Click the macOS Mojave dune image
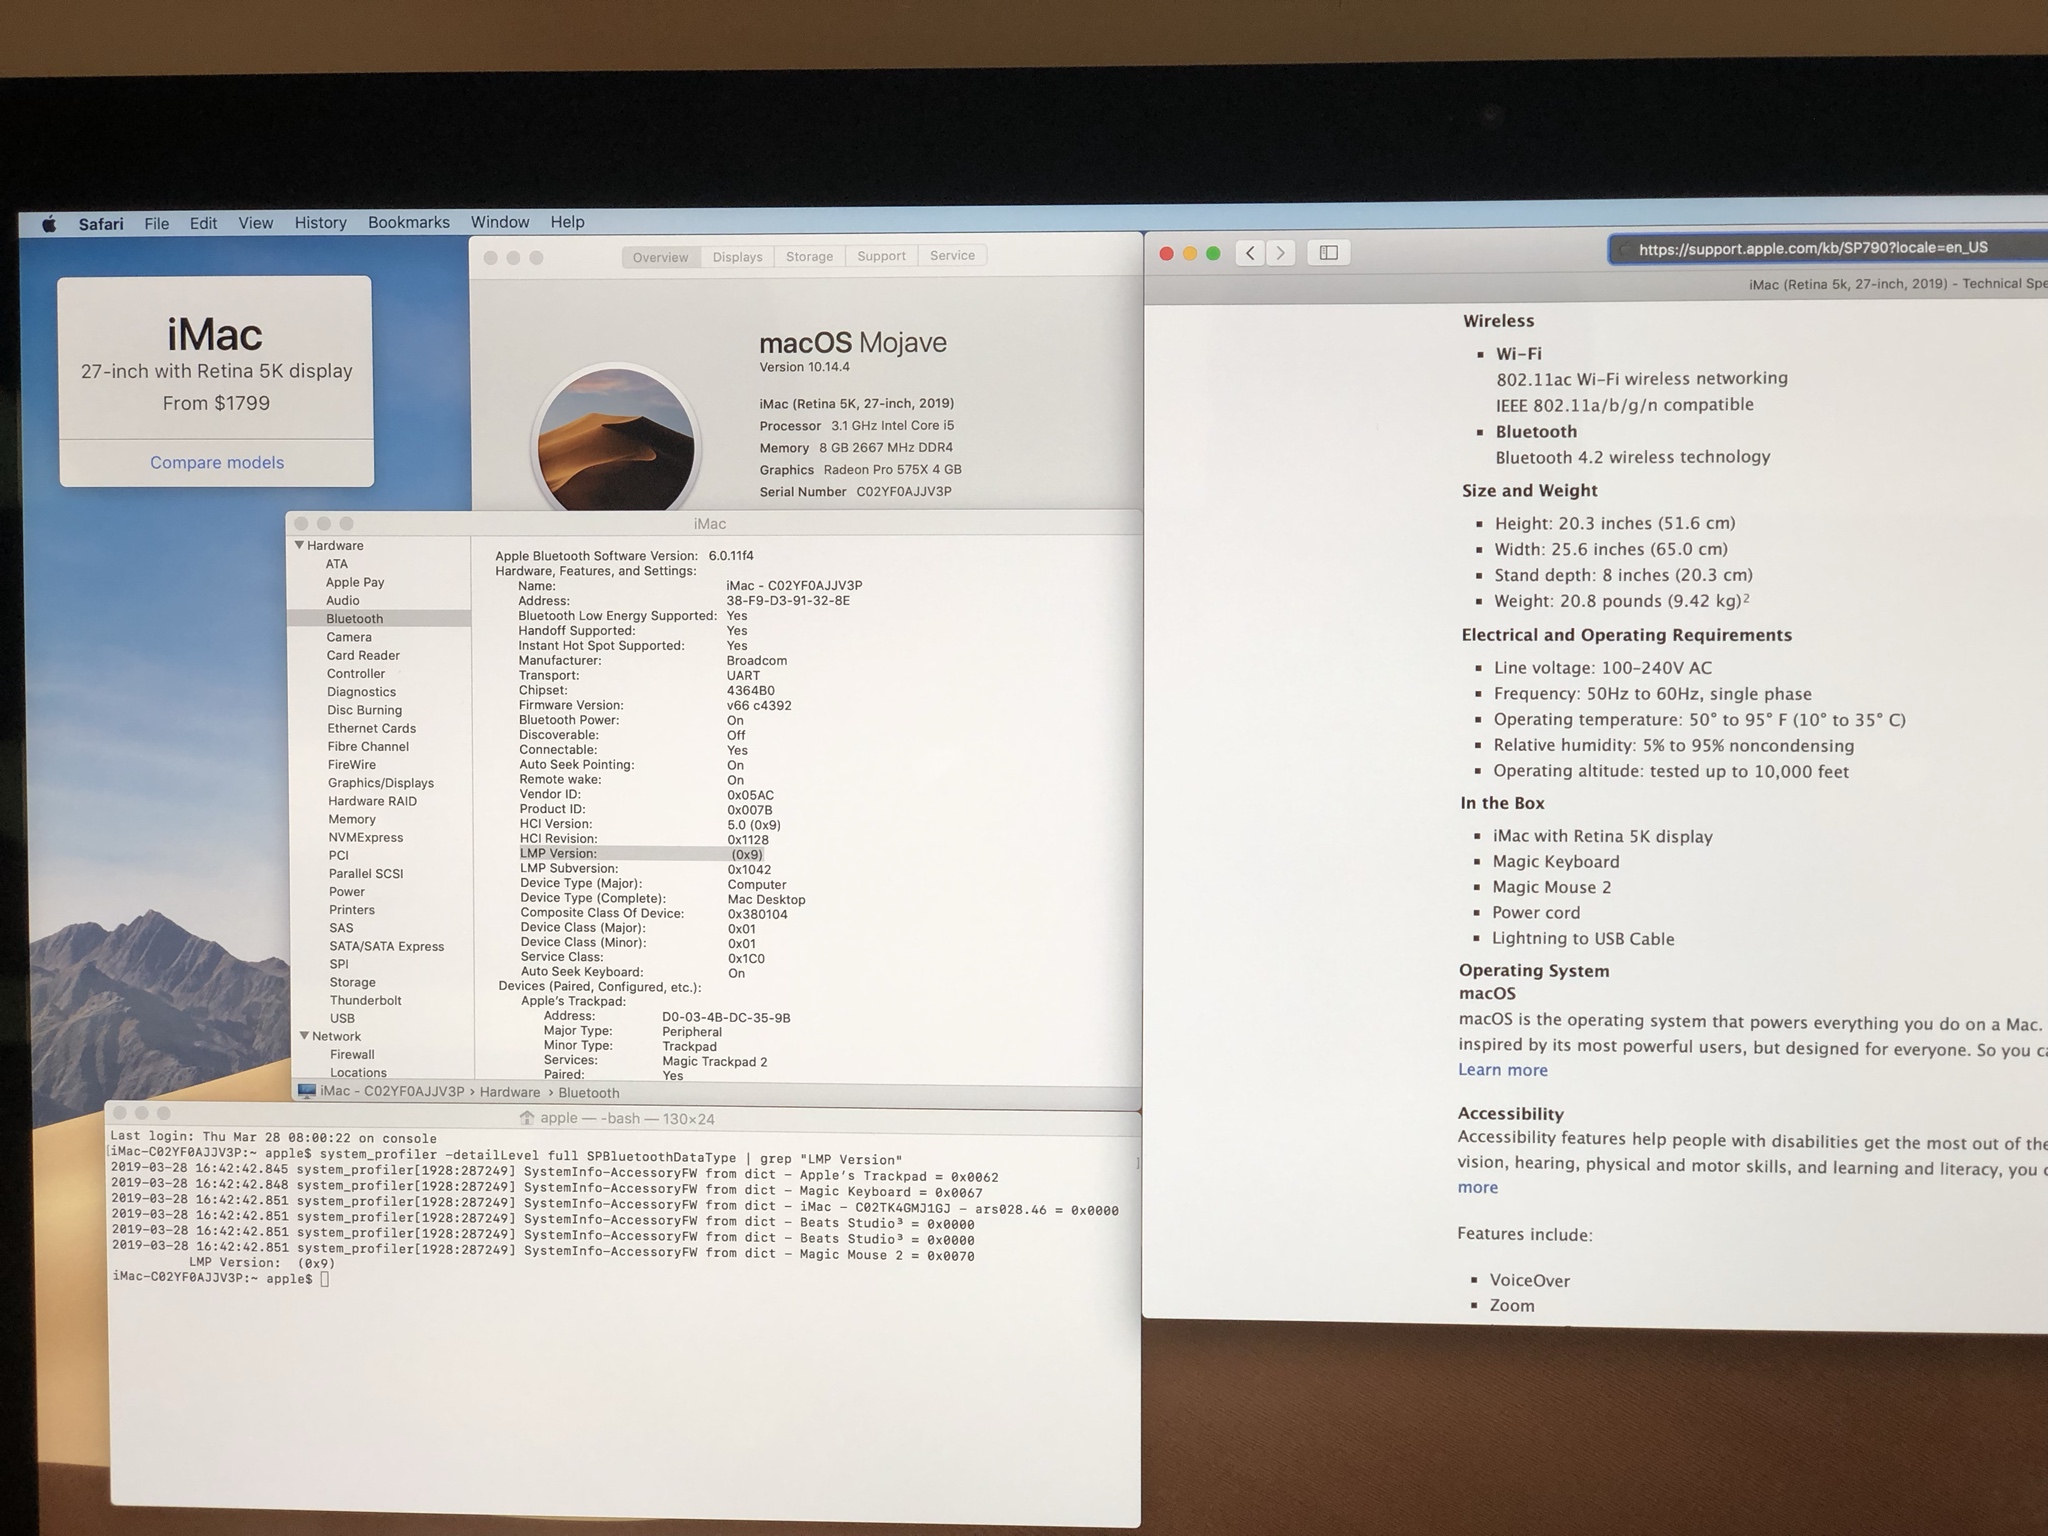Screen dimensions: 2048x1536 click(616, 440)
